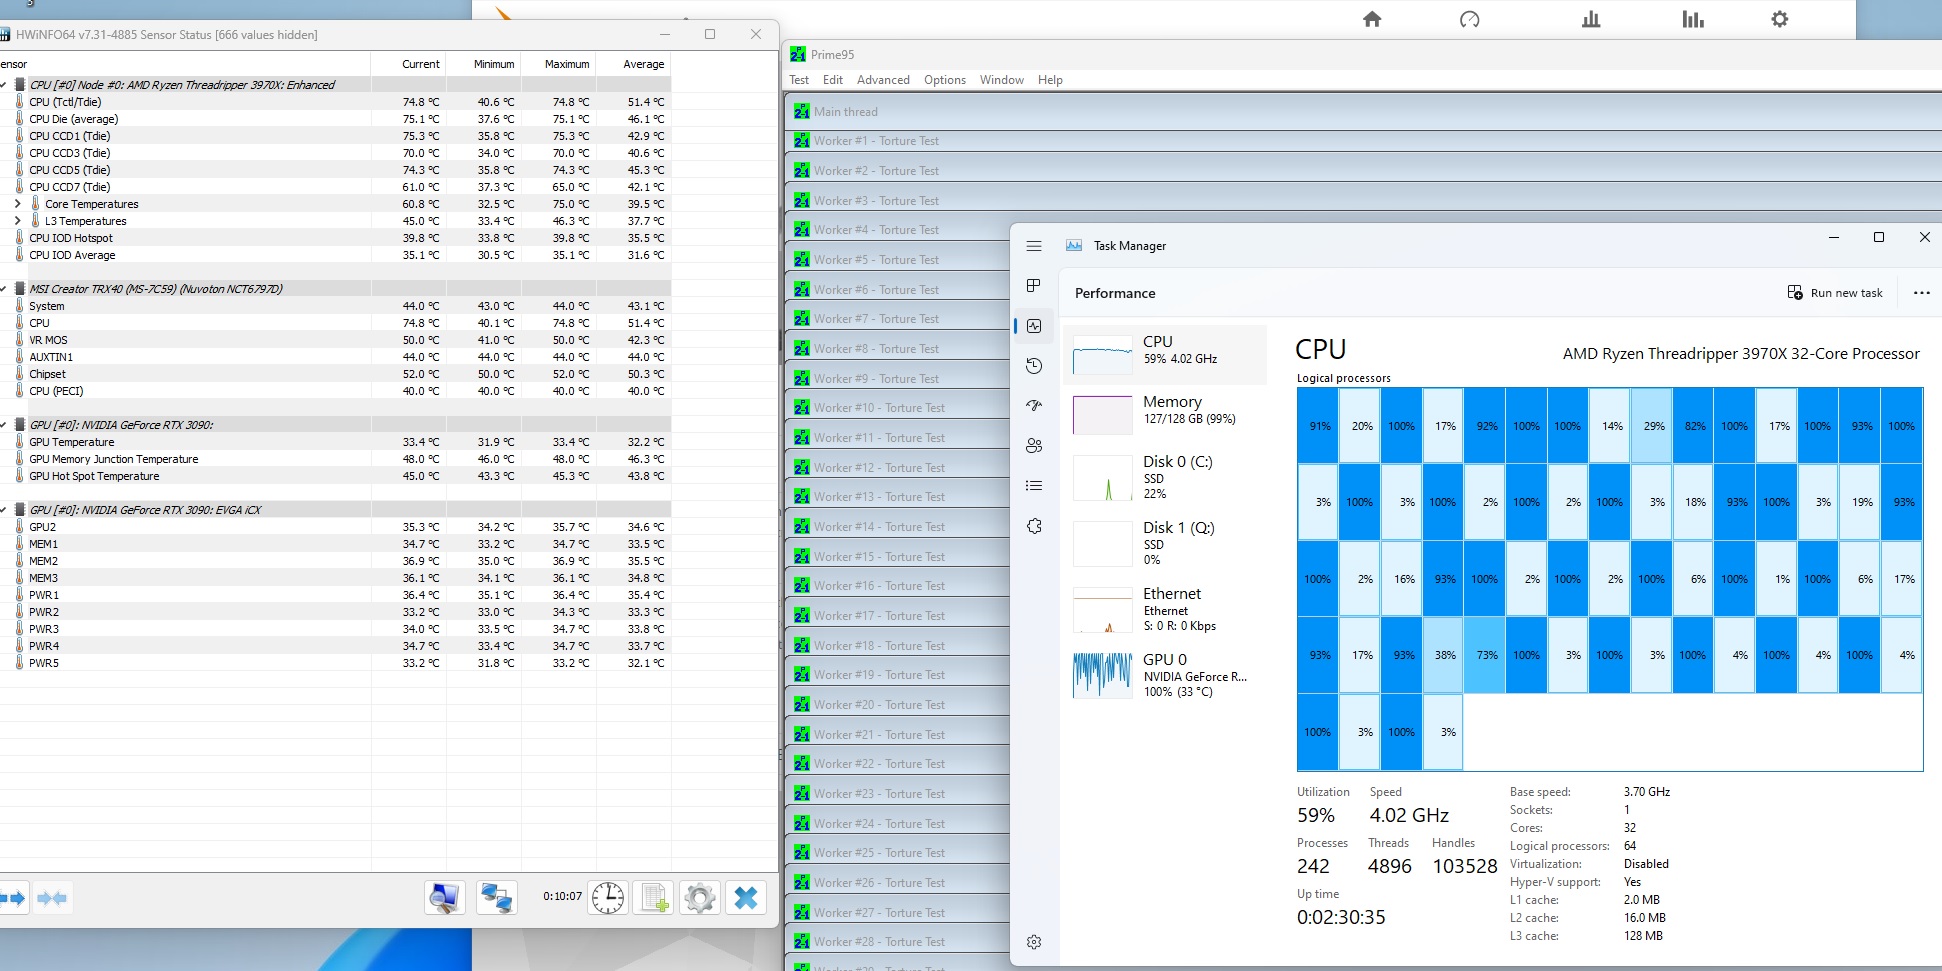Click the gauge icon in the background app
Screen dimensions: 1942x971
click(1469, 19)
